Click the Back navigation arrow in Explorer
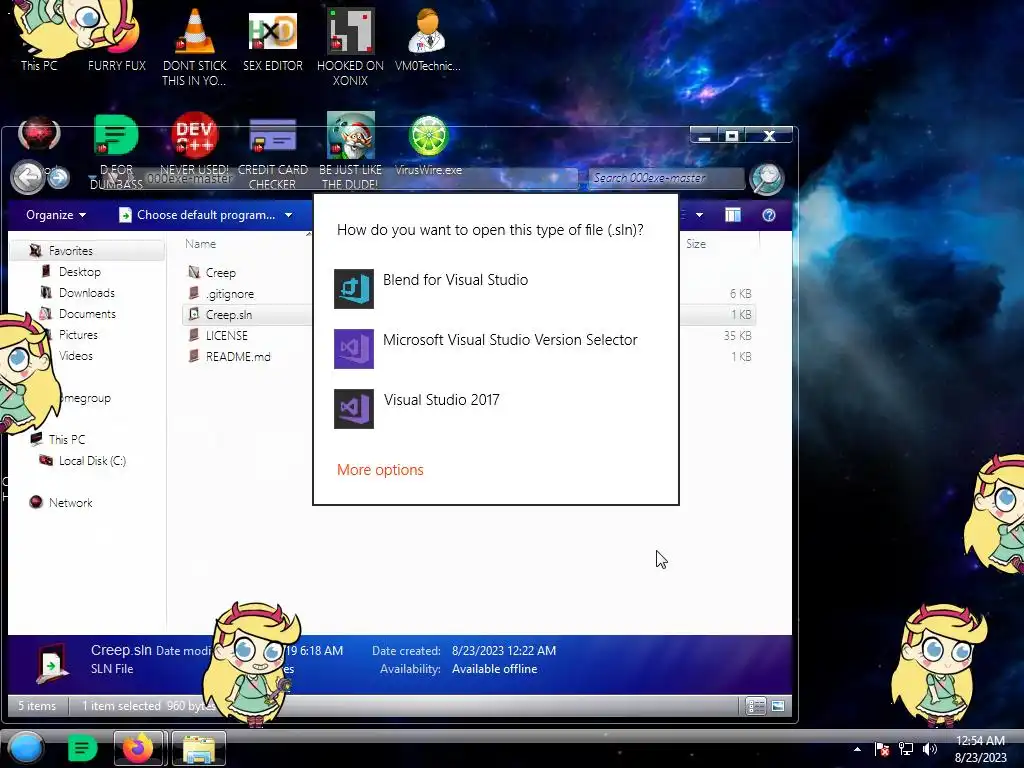Screen dimensions: 1024x768 (x=28, y=177)
